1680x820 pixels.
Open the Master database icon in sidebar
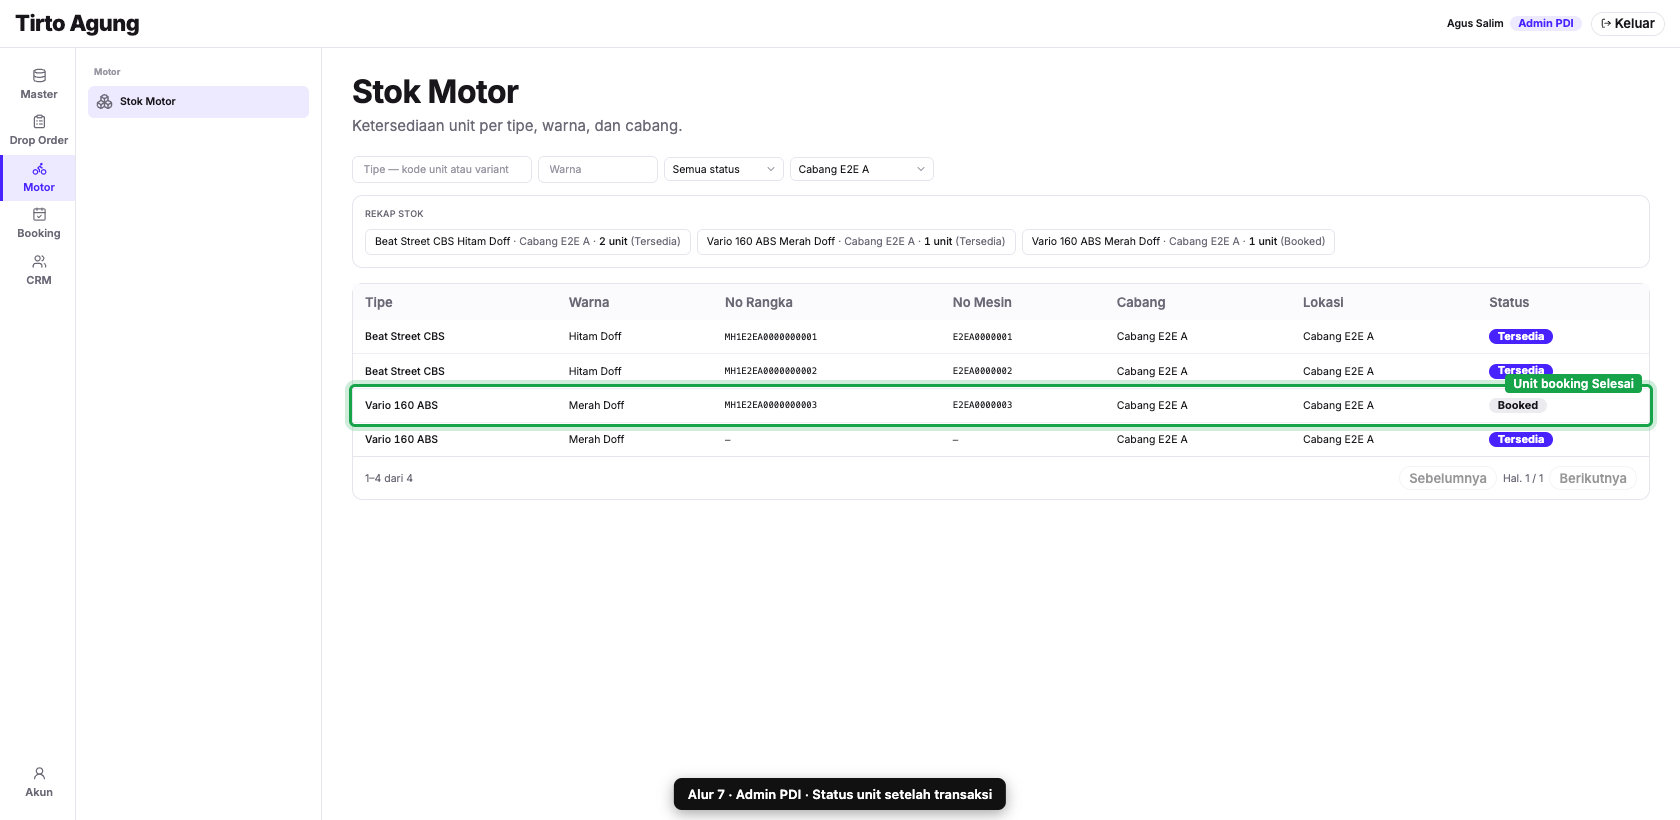pyautogui.click(x=39, y=76)
